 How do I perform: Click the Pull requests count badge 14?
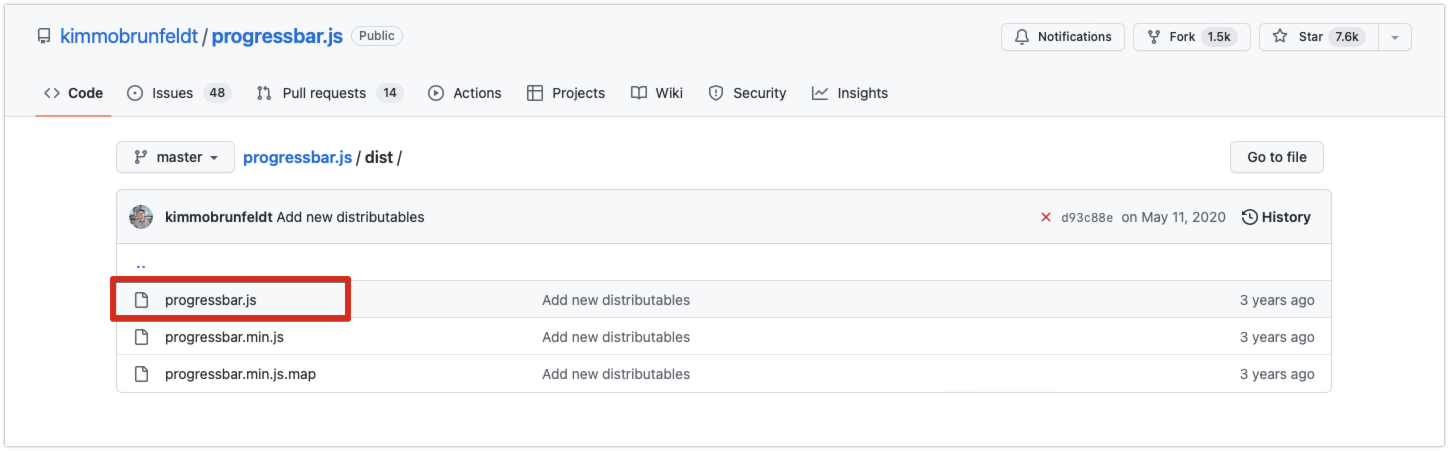pos(390,93)
